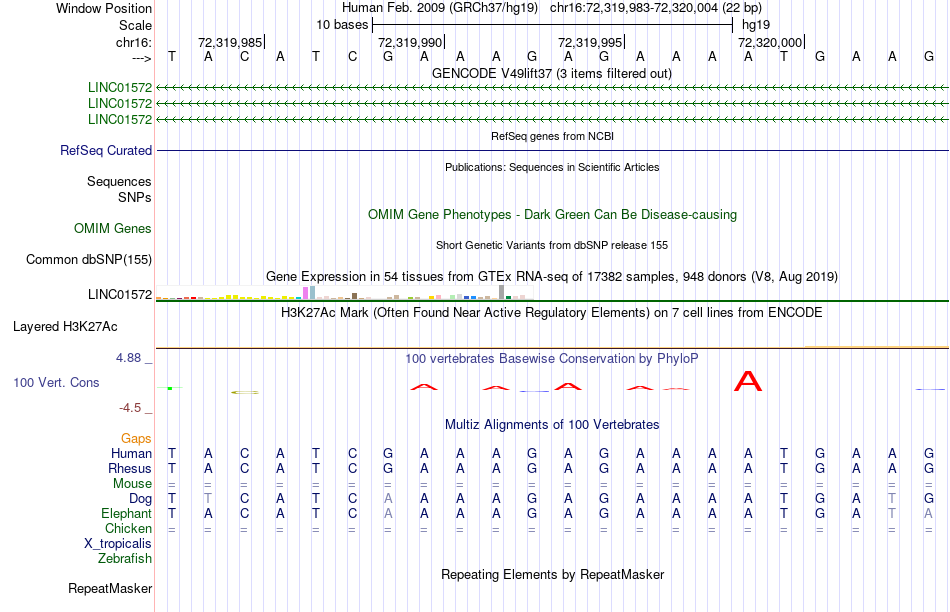Open Short Genetic Variants from dbSNP release 155 title
950x612 pixels.
552,245
